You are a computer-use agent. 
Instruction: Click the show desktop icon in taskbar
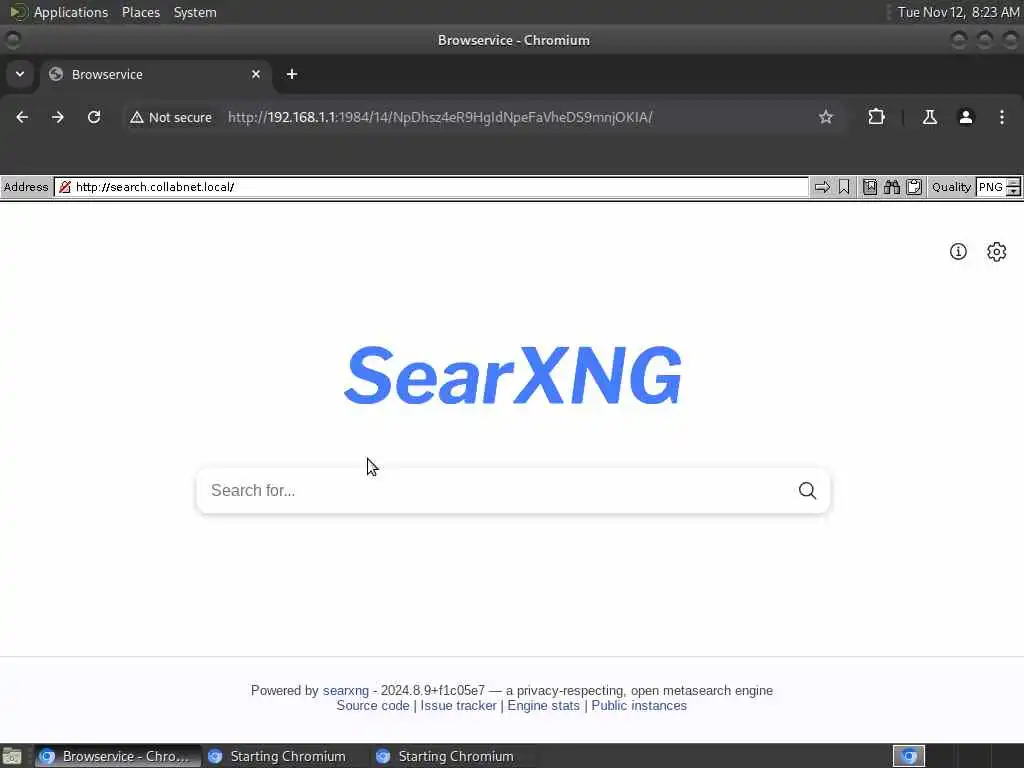(12, 756)
